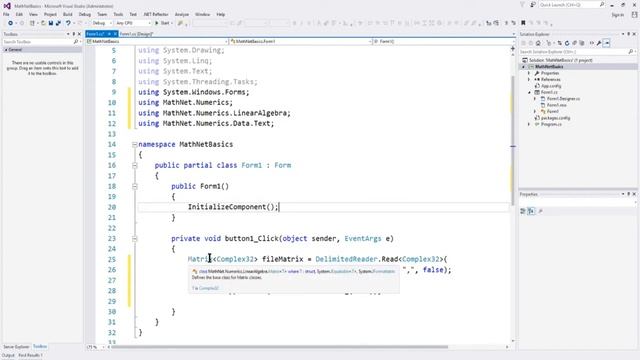This screenshot has height=360, width=640.
Task: Click Solution Explorer Properties wrench icon
Action: tap(599, 43)
